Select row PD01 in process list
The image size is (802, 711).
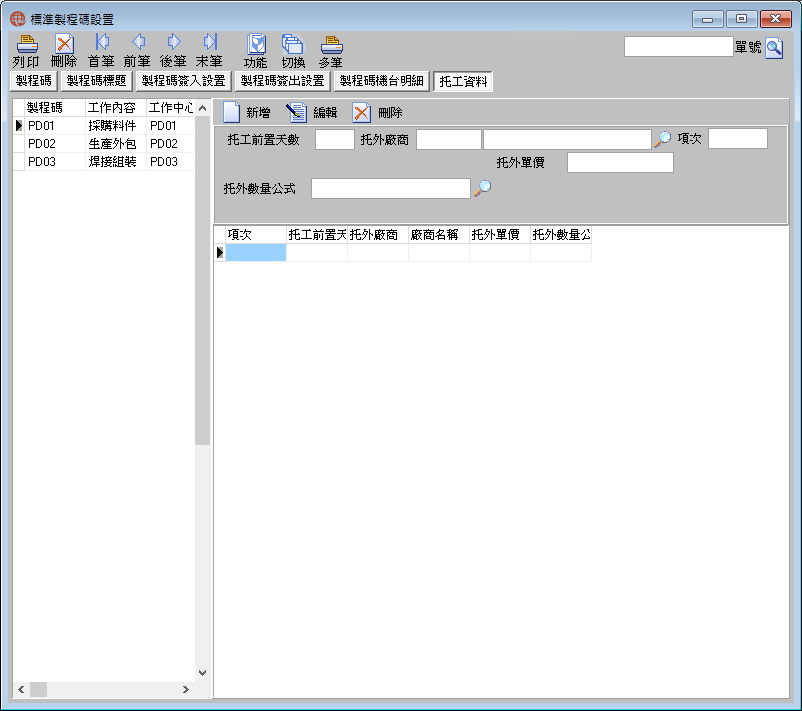click(104, 125)
